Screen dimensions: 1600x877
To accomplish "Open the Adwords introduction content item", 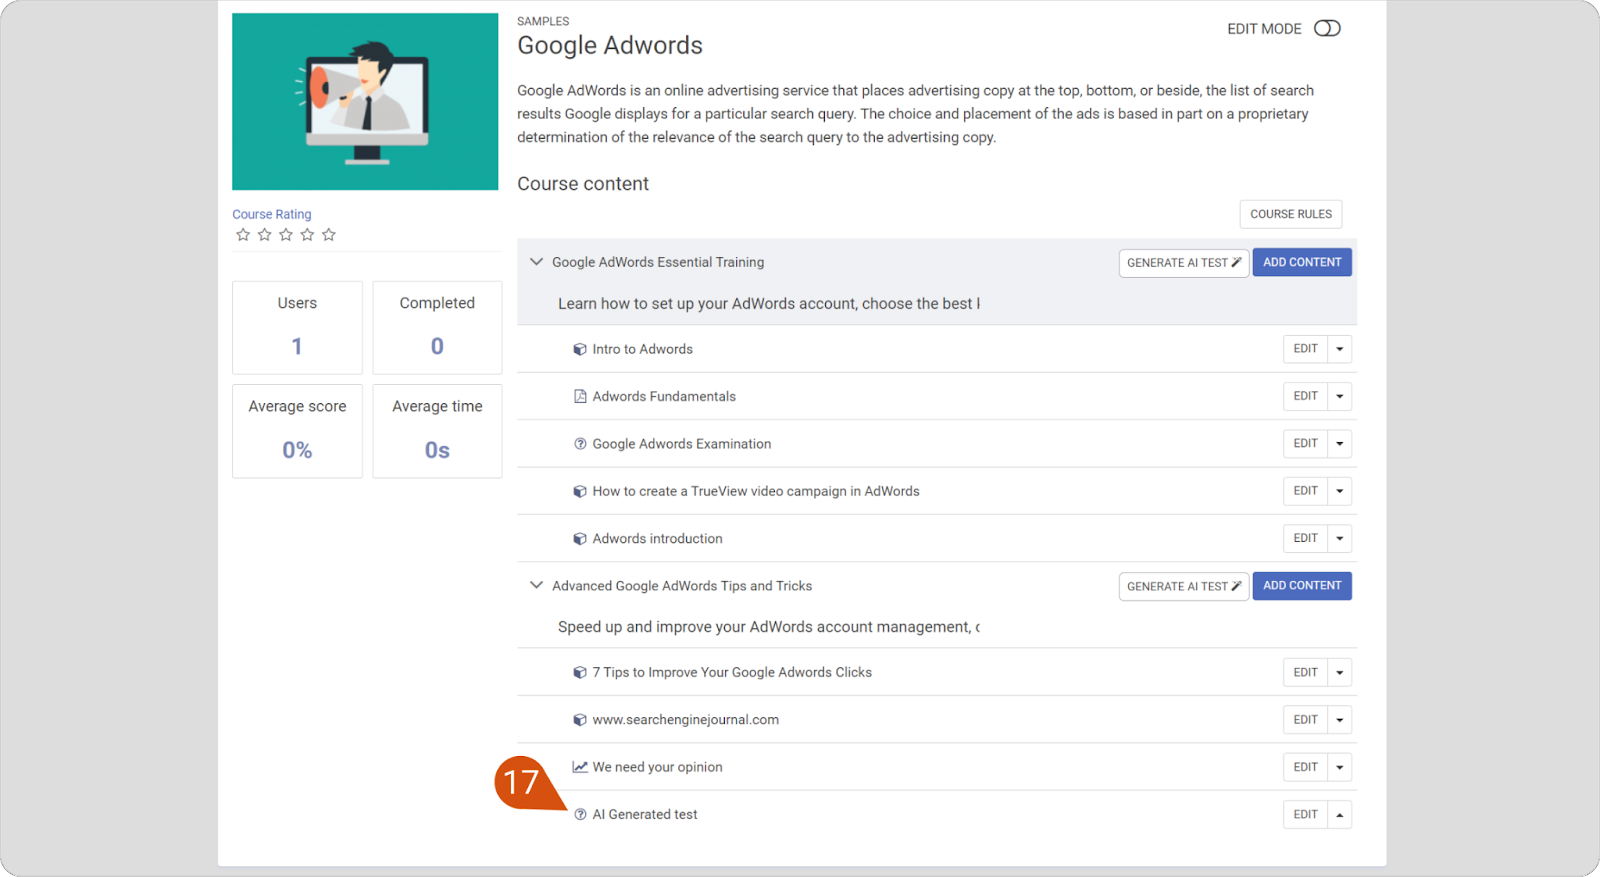I will pyautogui.click(x=657, y=539).
